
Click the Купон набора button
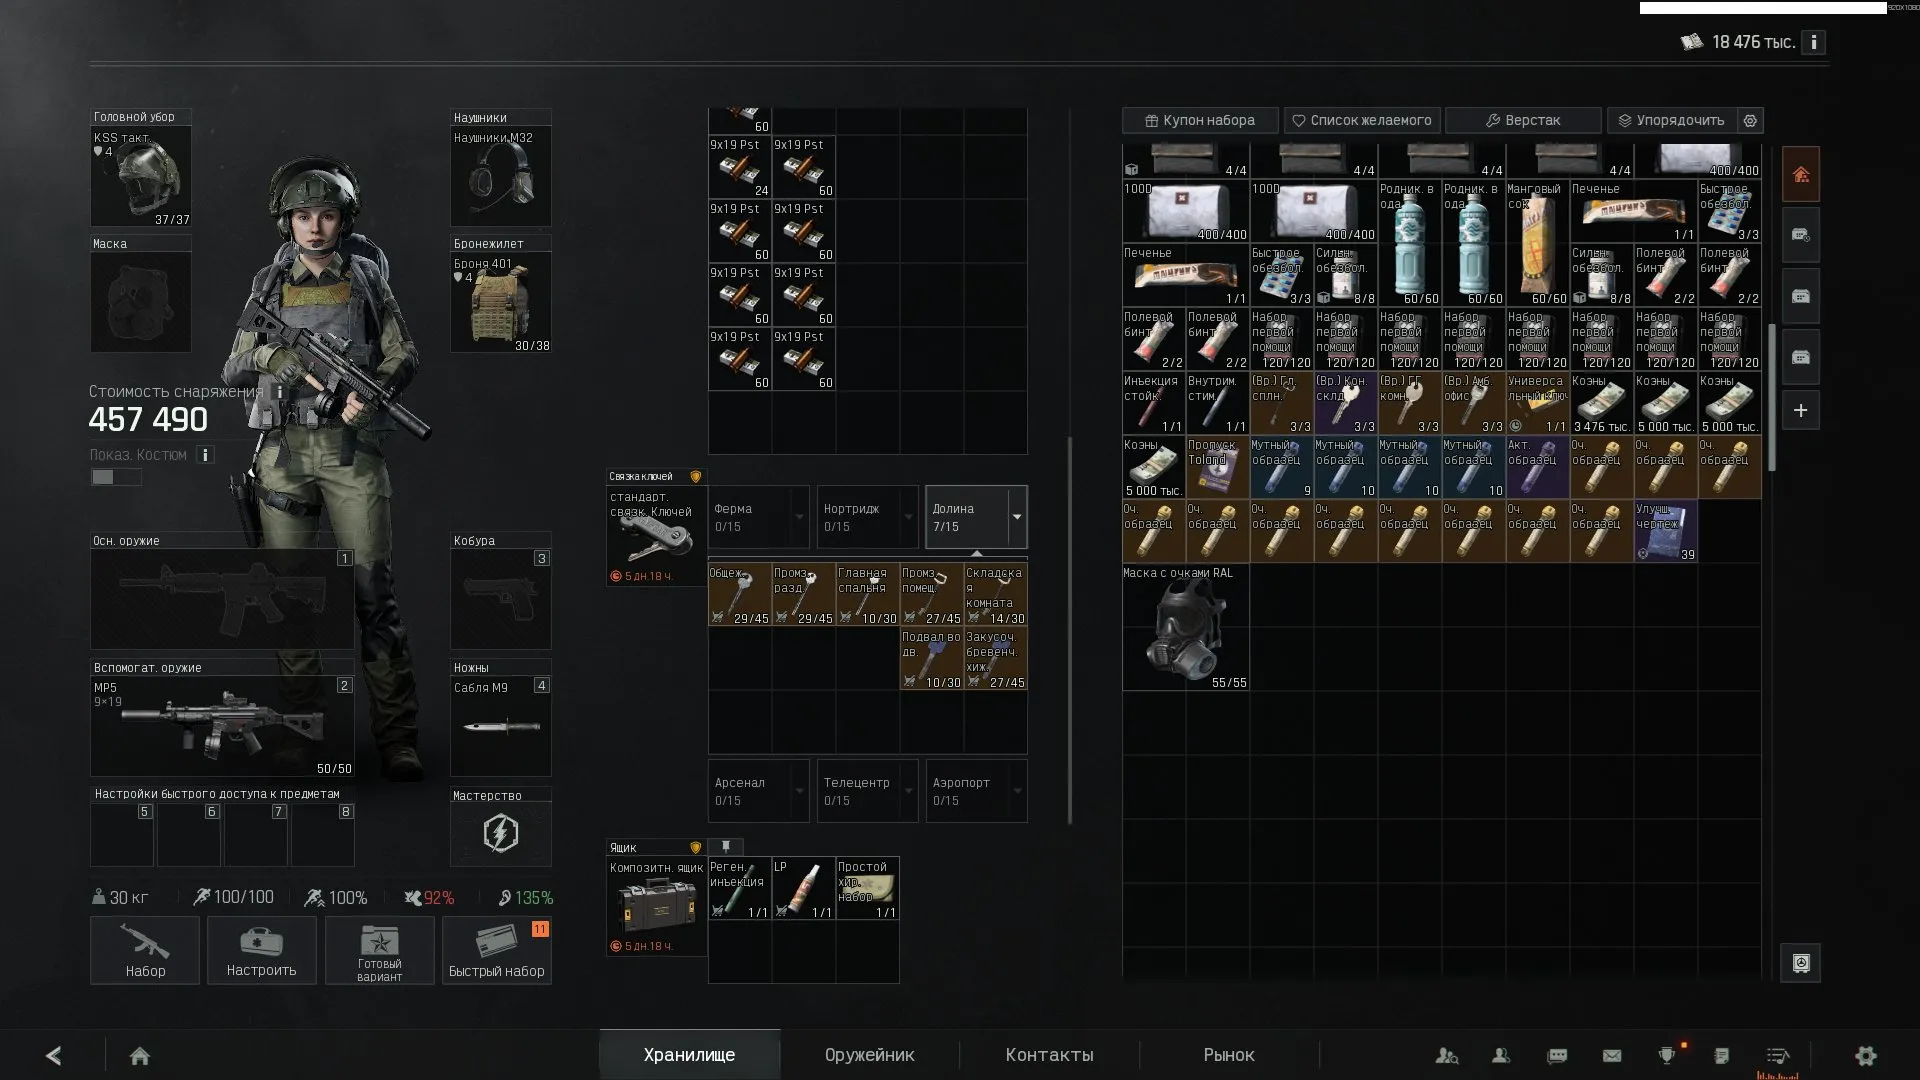(x=1200, y=120)
